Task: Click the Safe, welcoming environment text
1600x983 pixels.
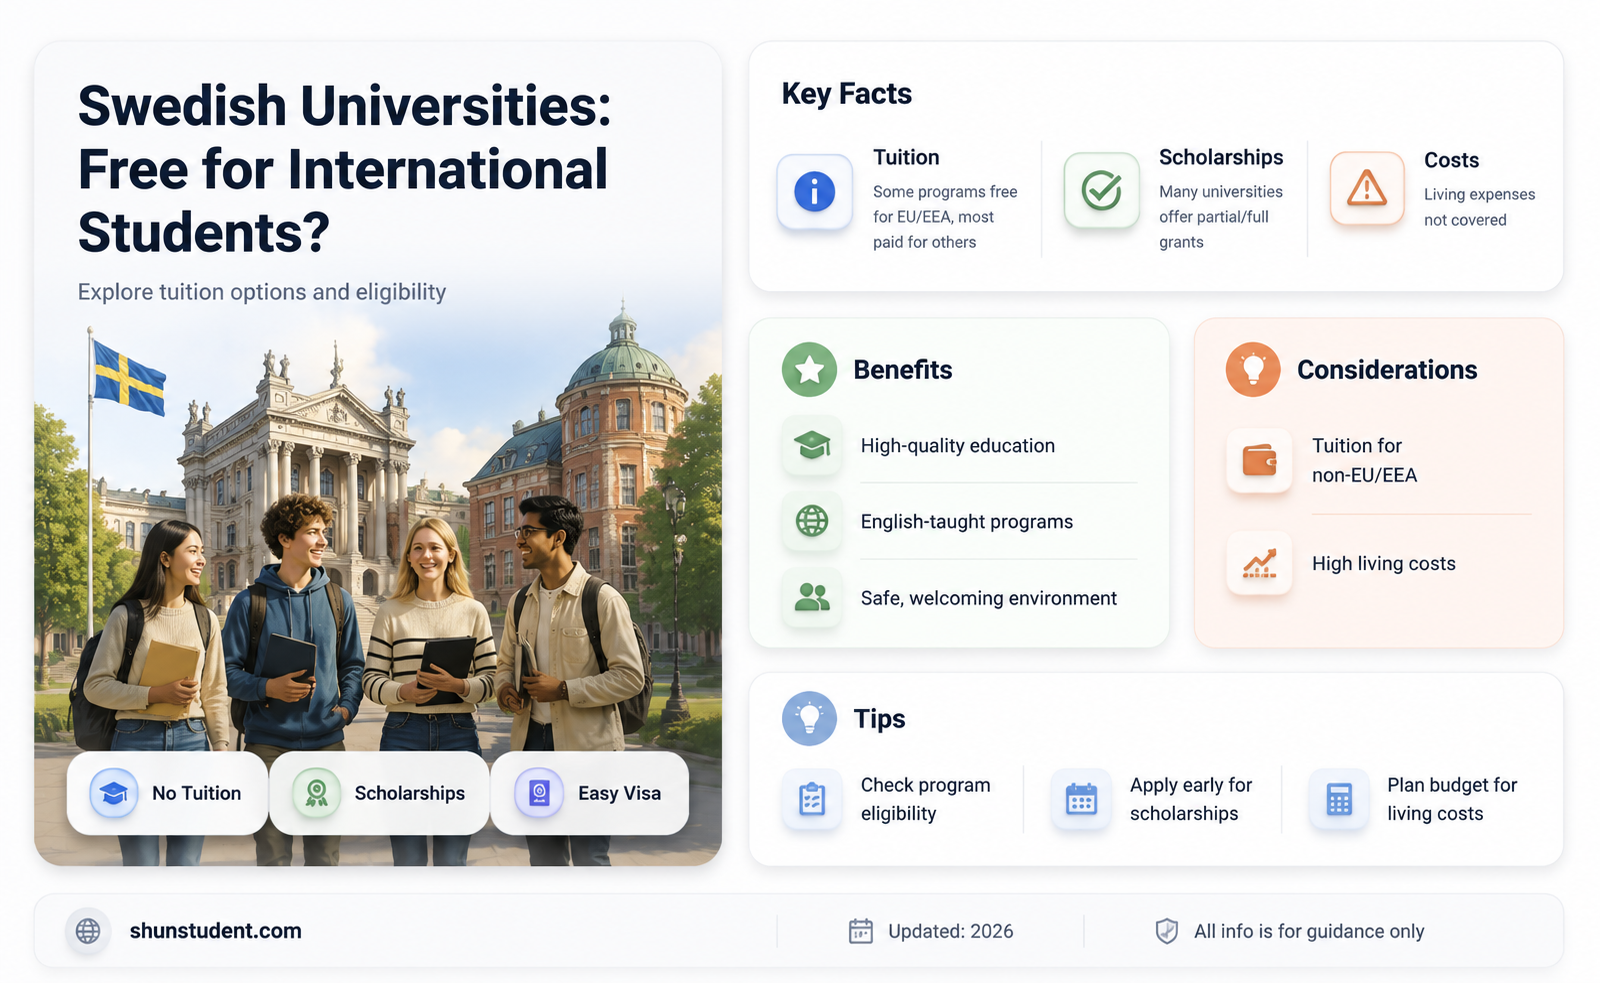Action: [x=989, y=598]
